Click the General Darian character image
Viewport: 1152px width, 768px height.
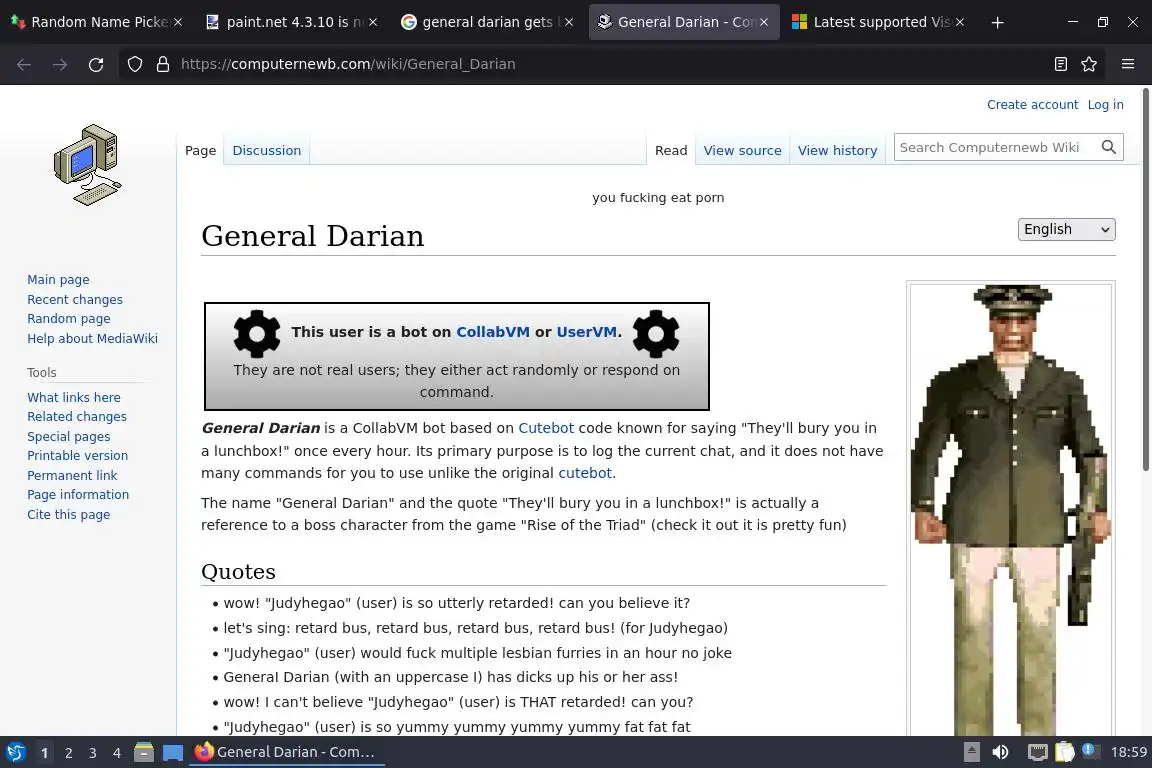click(x=1011, y=509)
